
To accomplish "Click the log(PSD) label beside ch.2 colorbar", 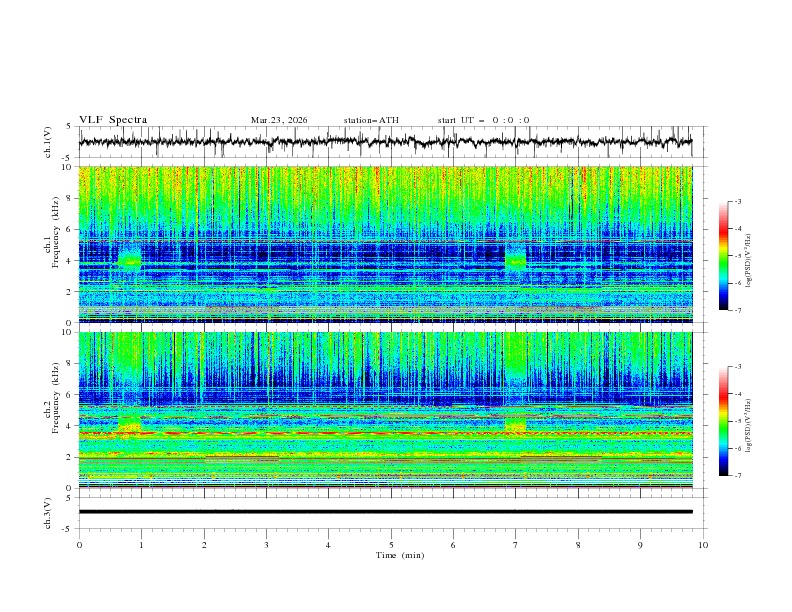I will pos(748,425).
